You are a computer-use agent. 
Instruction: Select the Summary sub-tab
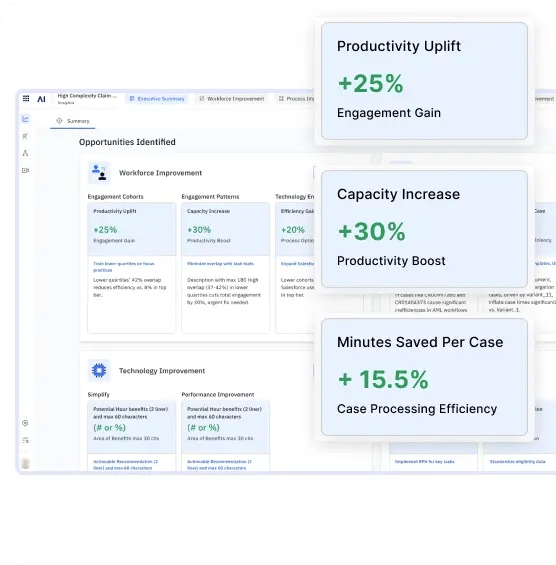(x=73, y=121)
